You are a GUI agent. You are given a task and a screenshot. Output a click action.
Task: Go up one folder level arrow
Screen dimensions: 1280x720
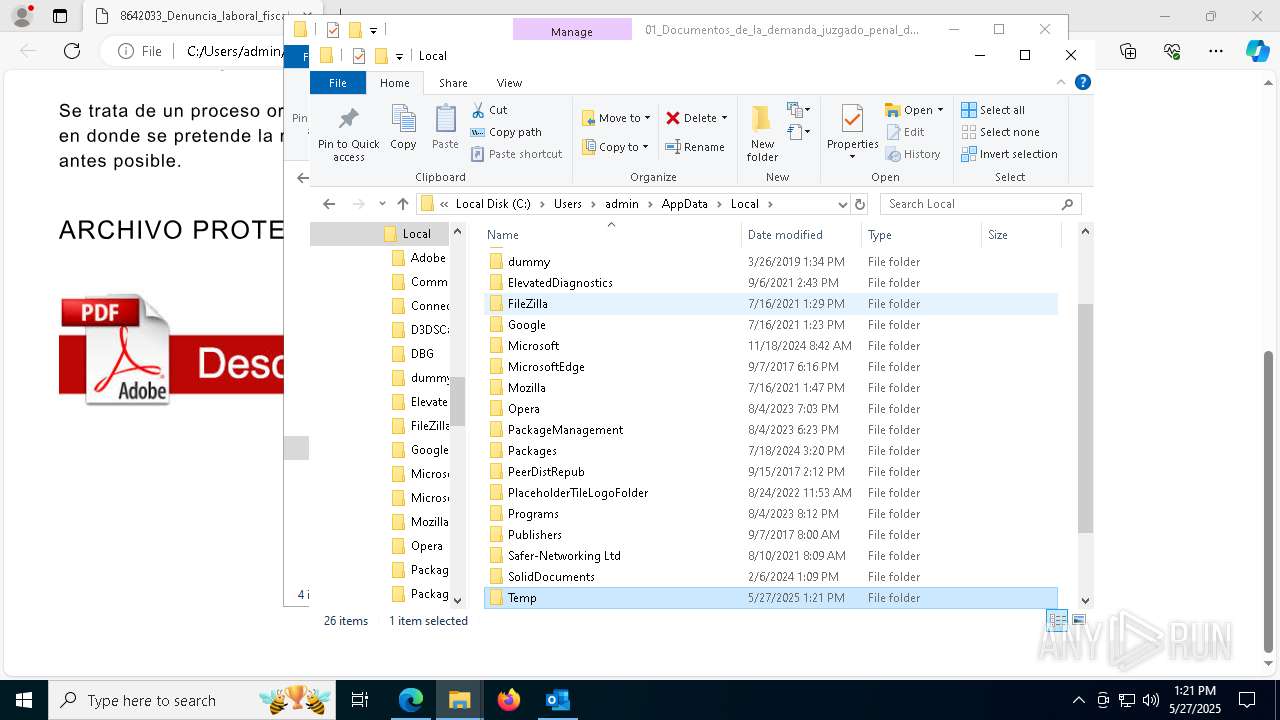click(x=403, y=204)
